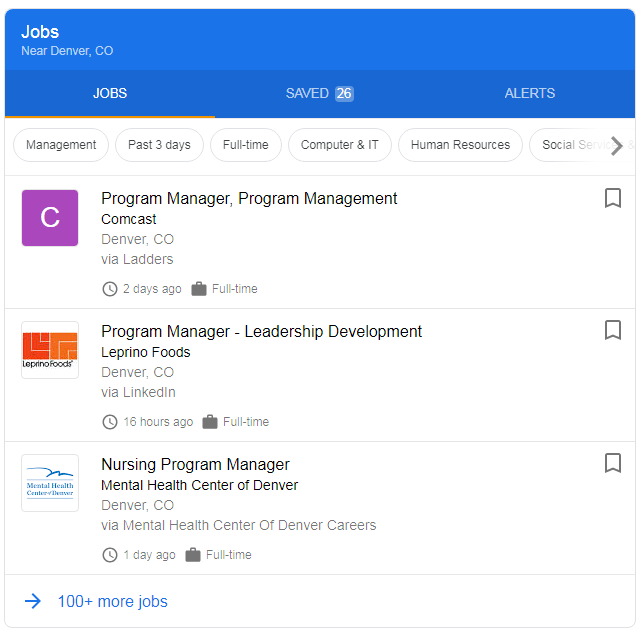Click the Leprino Foods logo
640x639 pixels.
click(x=50, y=350)
